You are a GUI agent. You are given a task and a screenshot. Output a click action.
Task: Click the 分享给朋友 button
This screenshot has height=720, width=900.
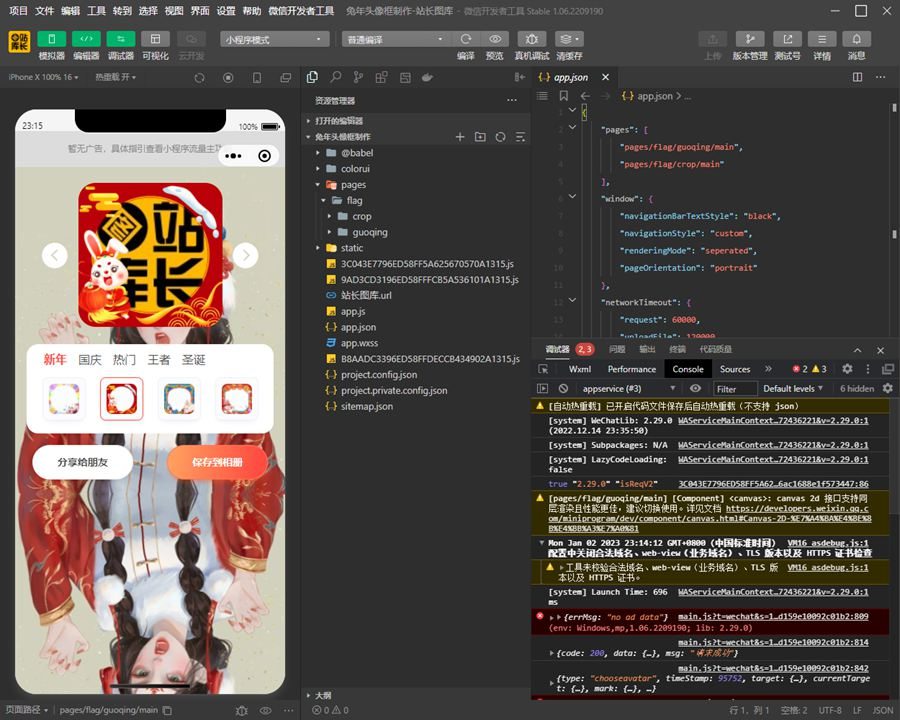[83, 462]
